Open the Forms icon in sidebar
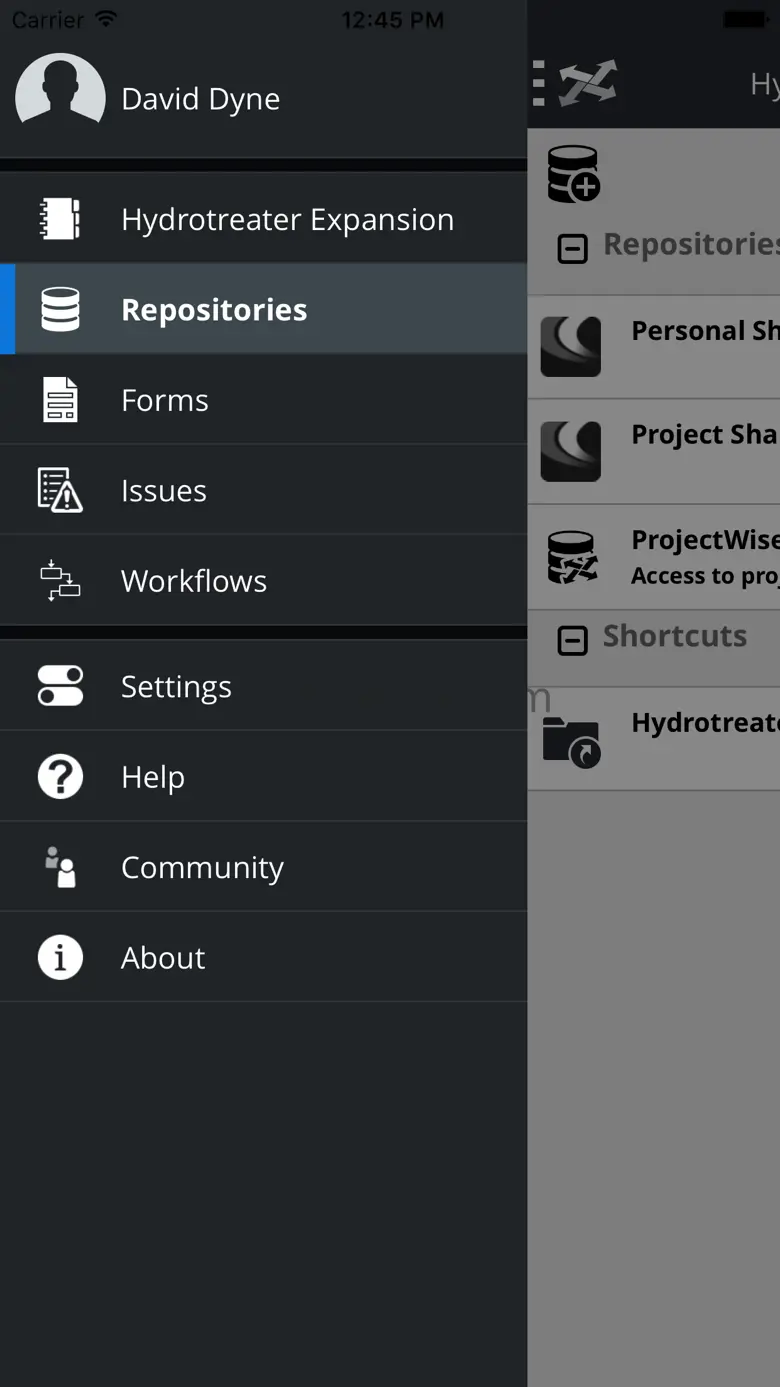This screenshot has height=1387, width=780. coord(60,400)
